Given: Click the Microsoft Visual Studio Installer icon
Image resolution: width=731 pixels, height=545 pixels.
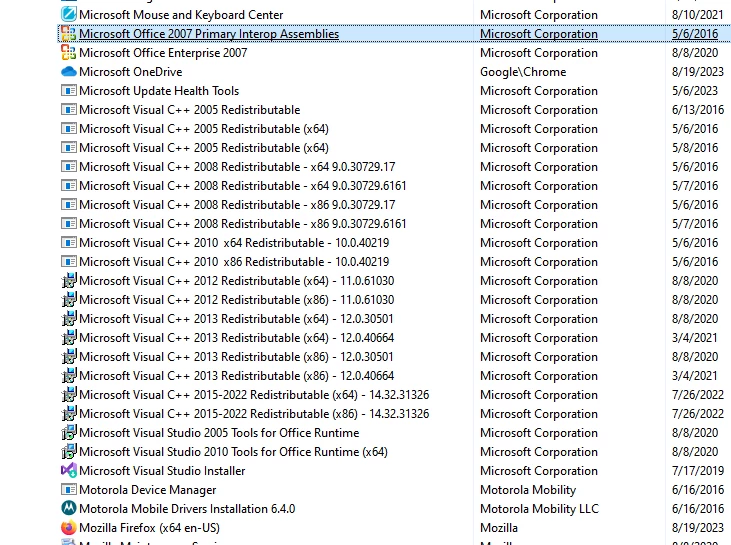Looking at the screenshot, I should [x=69, y=471].
